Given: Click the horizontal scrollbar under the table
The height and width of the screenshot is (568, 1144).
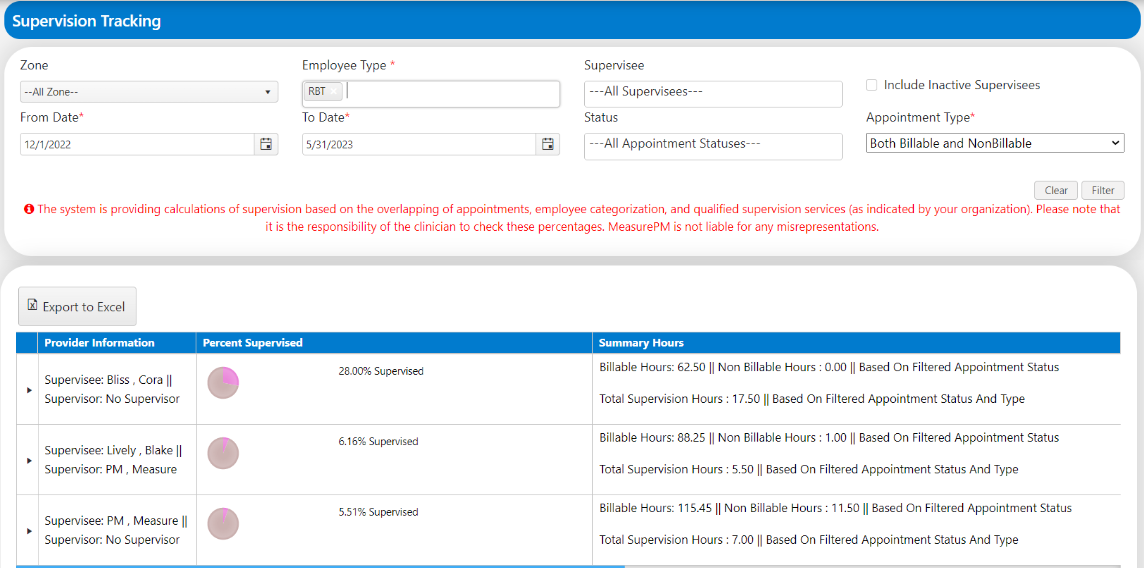Looking at the screenshot, I should (320, 566).
